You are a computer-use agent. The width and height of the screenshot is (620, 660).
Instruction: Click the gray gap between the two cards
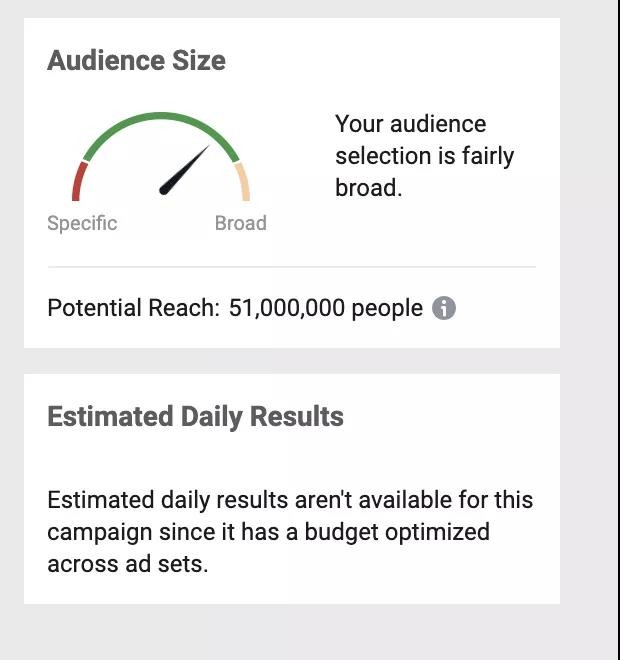[291, 361]
